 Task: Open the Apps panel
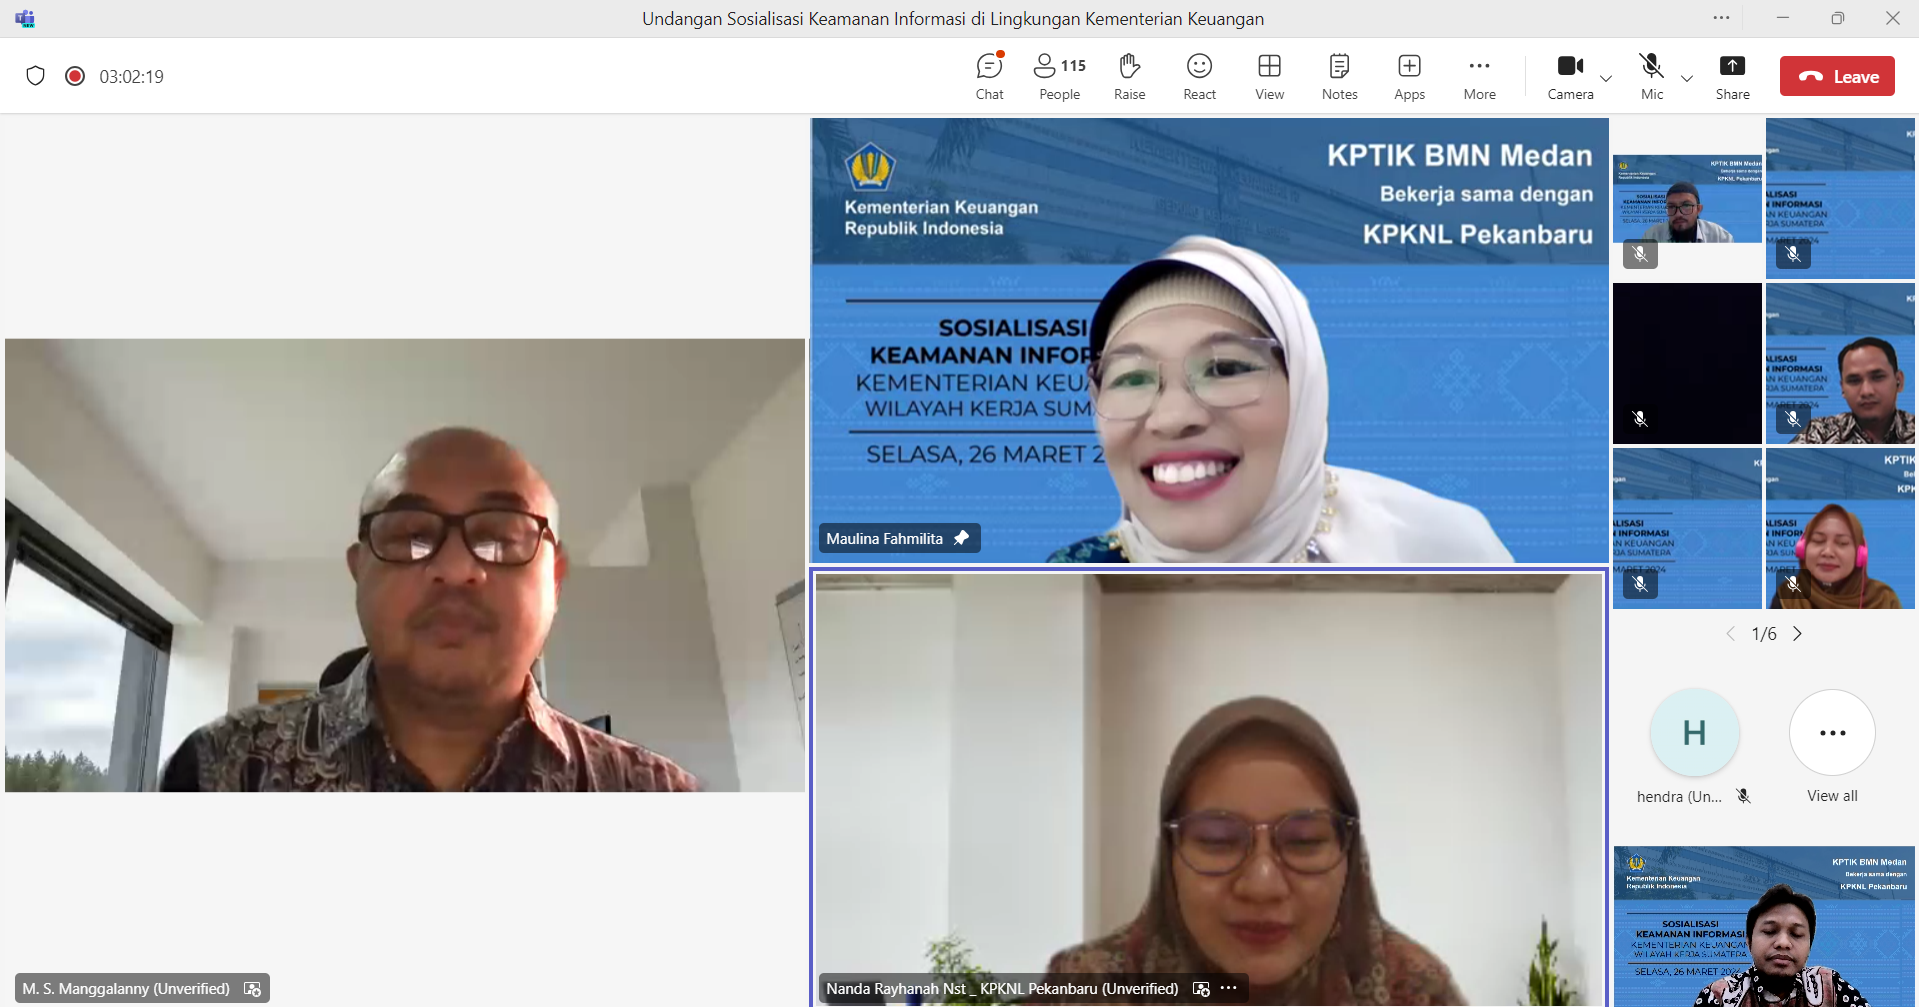pos(1409,77)
